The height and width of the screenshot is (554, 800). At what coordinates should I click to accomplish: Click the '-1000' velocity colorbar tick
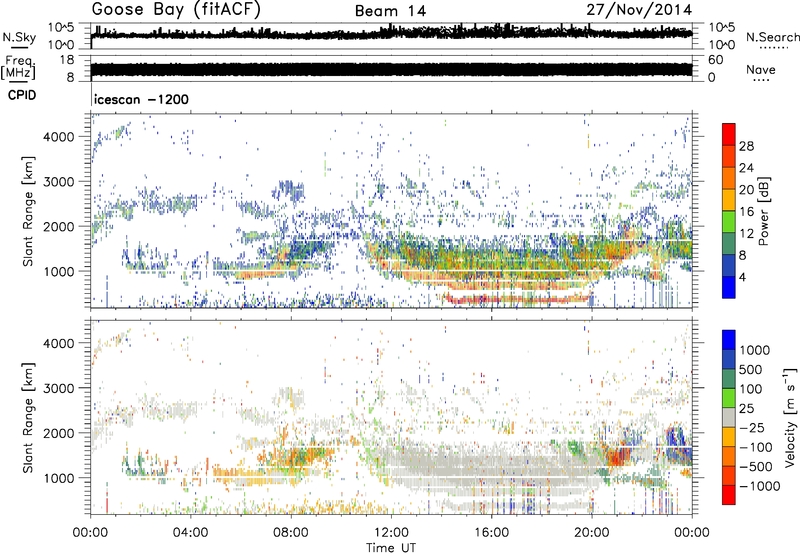click(759, 486)
